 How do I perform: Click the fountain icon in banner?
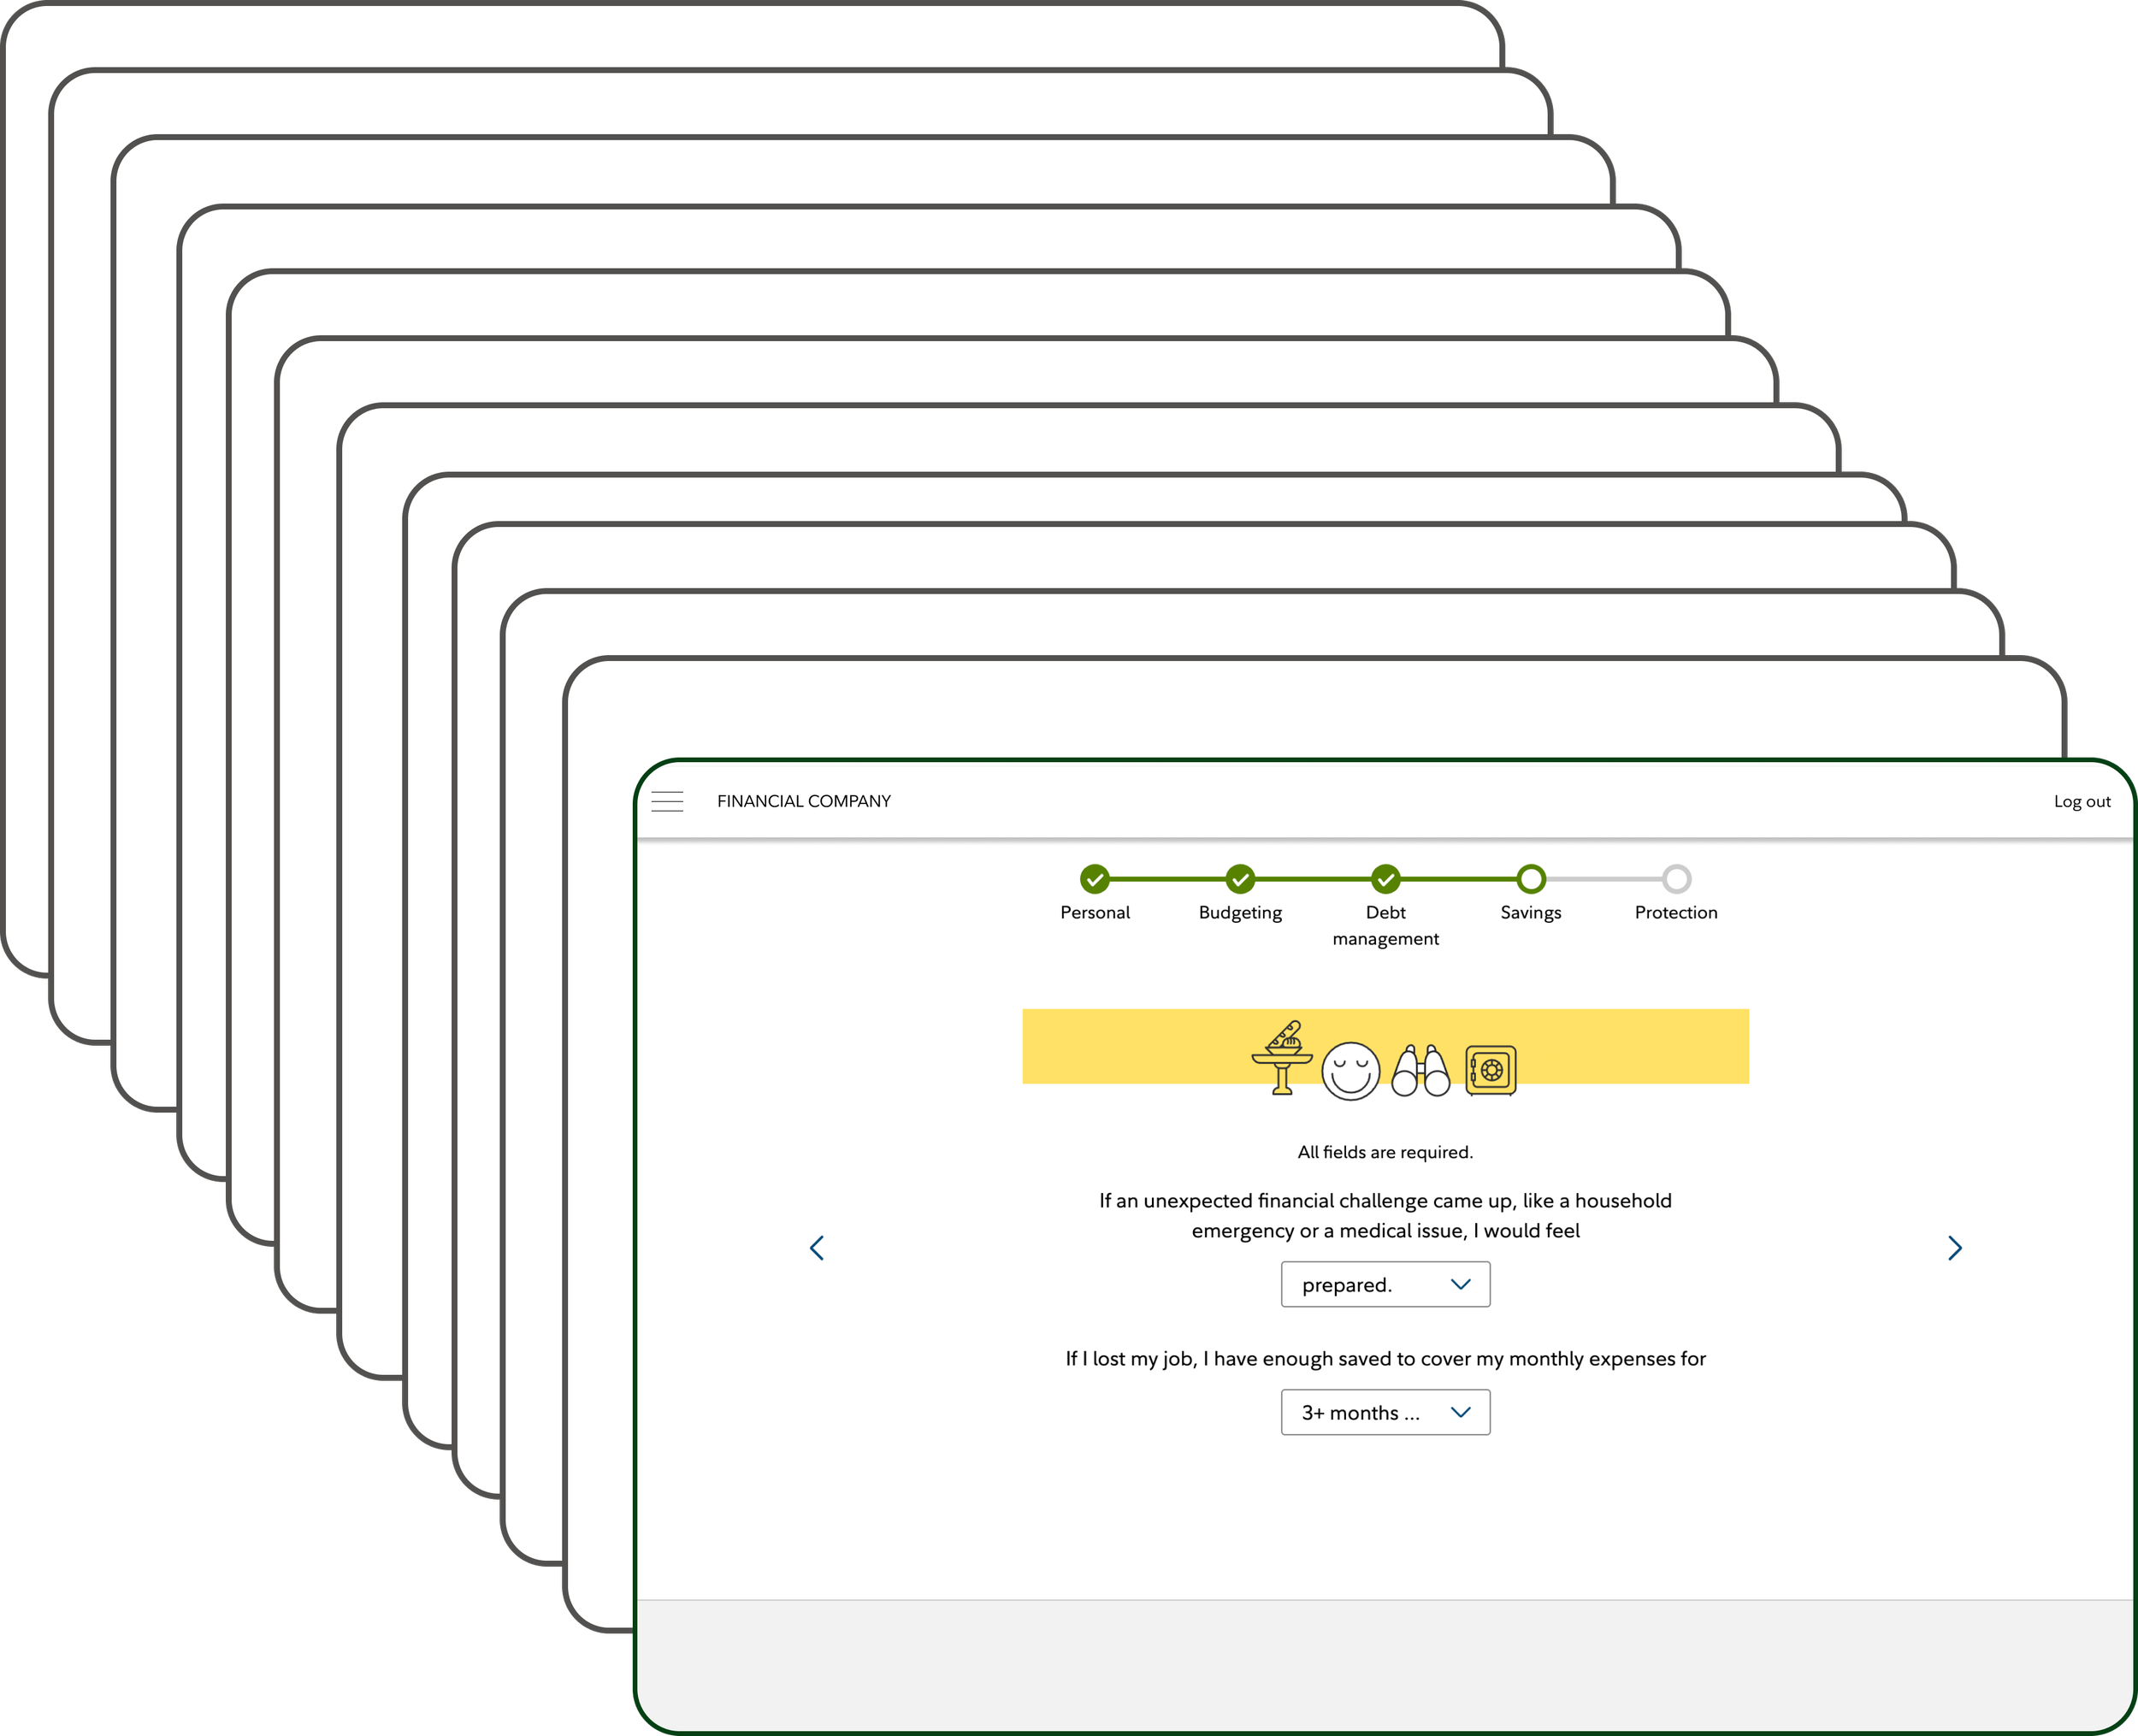click(1282, 1058)
